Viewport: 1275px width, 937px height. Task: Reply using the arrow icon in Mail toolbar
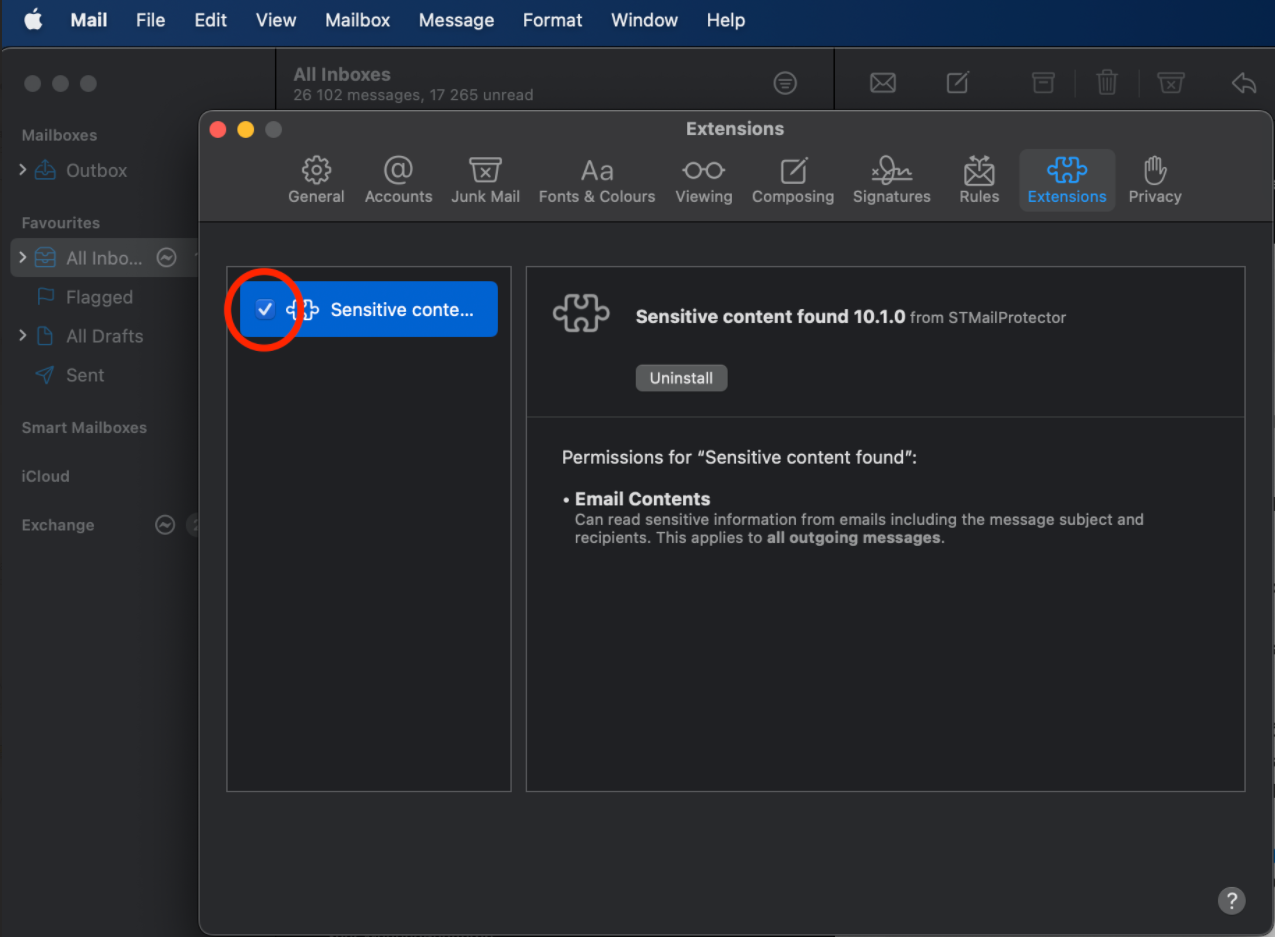[1244, 83]
